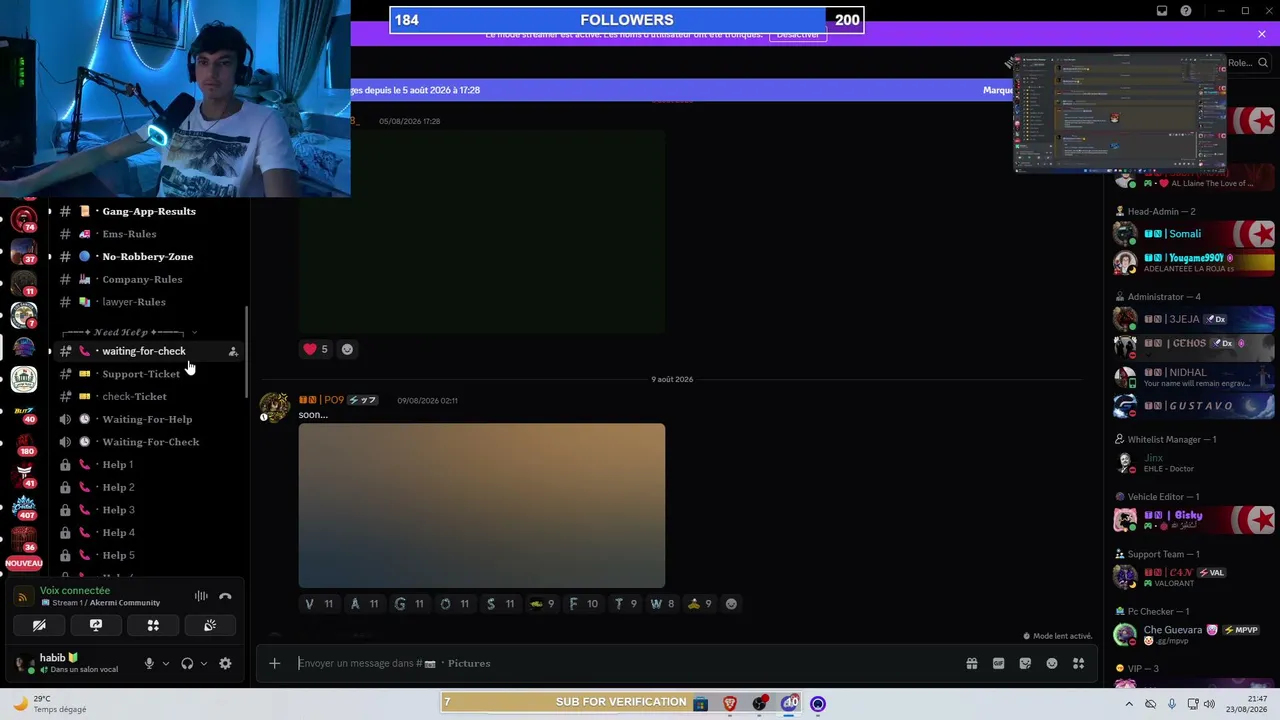Screen dimensions: 1280x720
Task: Open the Support-Ticket channel
Action: (x=148, y=374)
